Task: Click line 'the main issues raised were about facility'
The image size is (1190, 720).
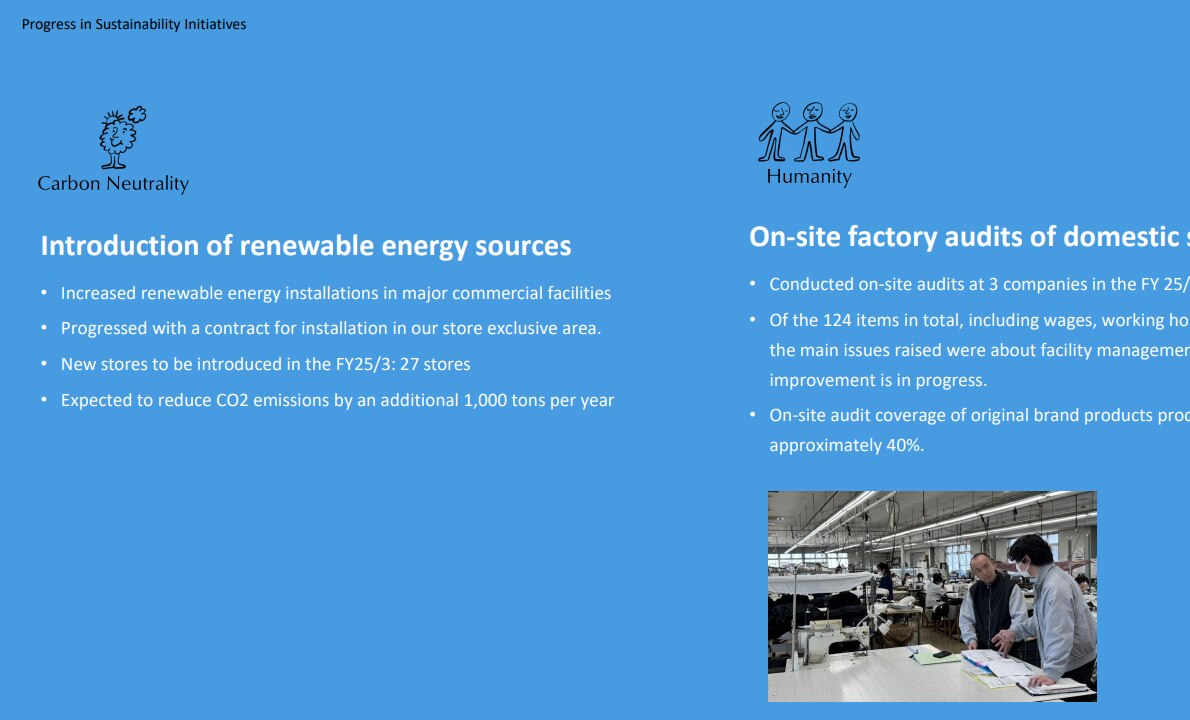Action: 979,351
